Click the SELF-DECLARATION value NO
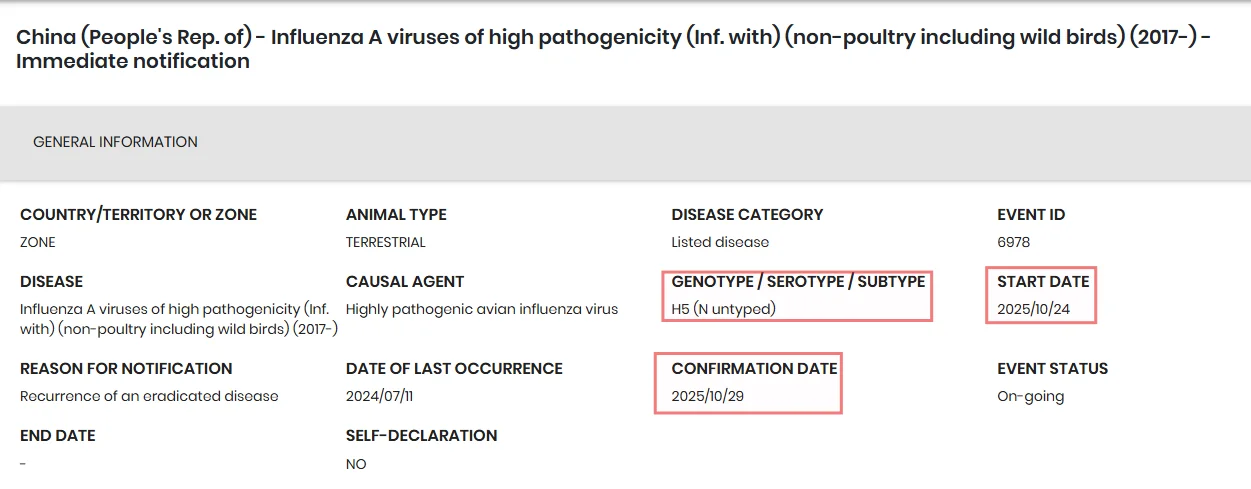The image size is (1251, 489). click(x=356, y=464)
